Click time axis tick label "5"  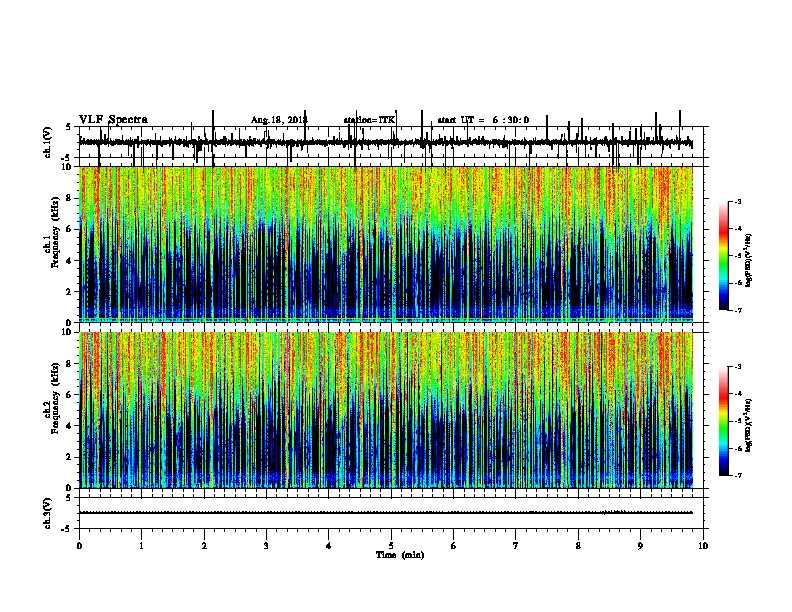[391, 546]
